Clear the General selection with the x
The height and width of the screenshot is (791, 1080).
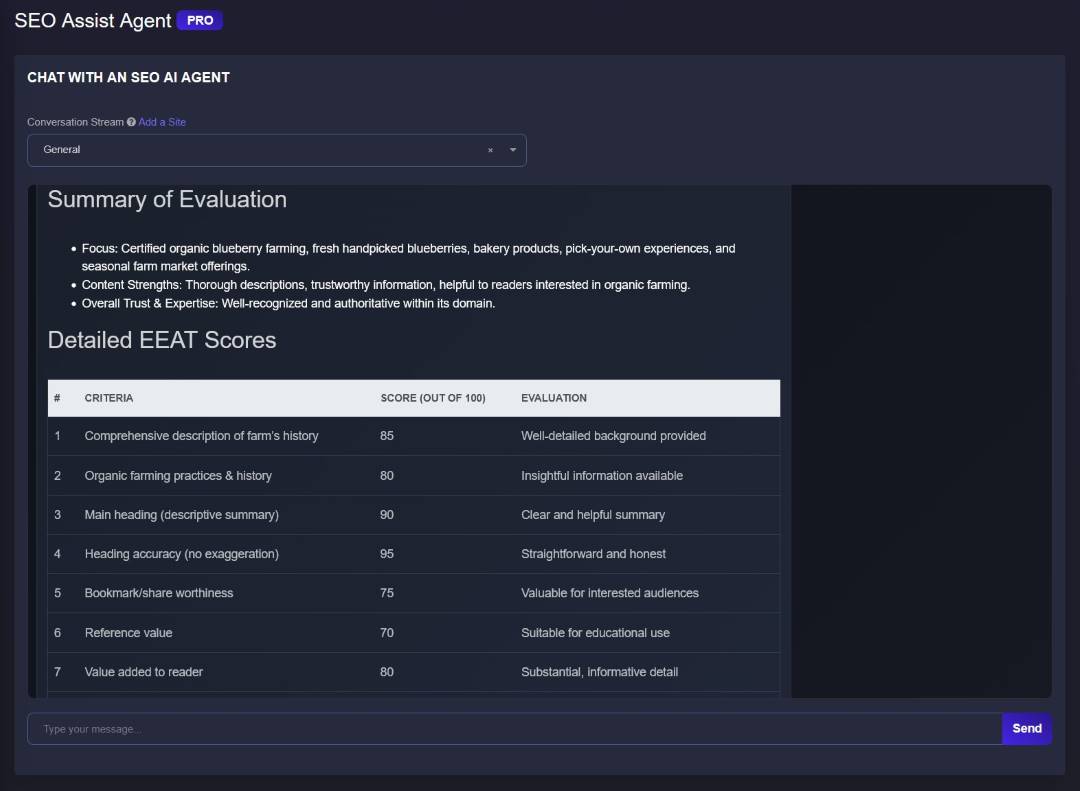click(490, 150)
